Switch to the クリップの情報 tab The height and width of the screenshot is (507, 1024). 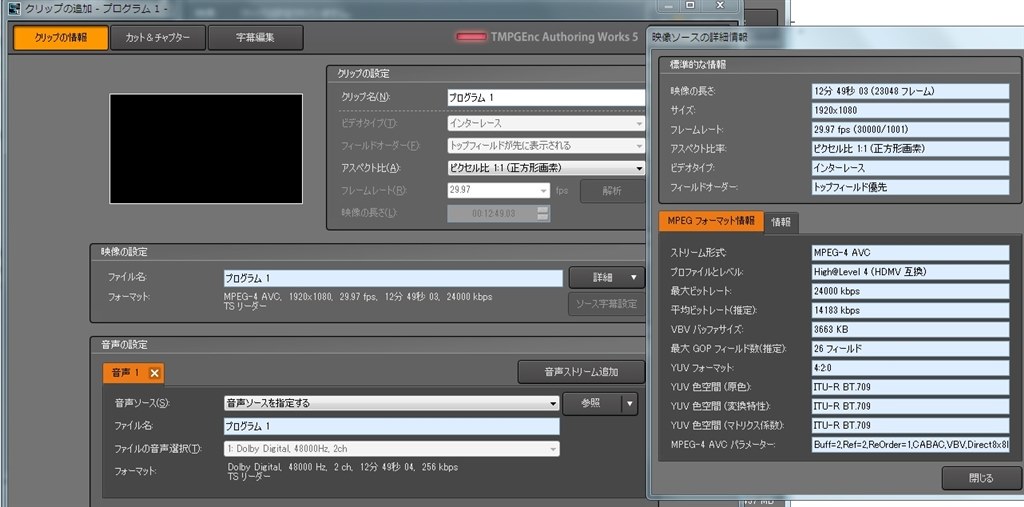[x=60, y=38]
